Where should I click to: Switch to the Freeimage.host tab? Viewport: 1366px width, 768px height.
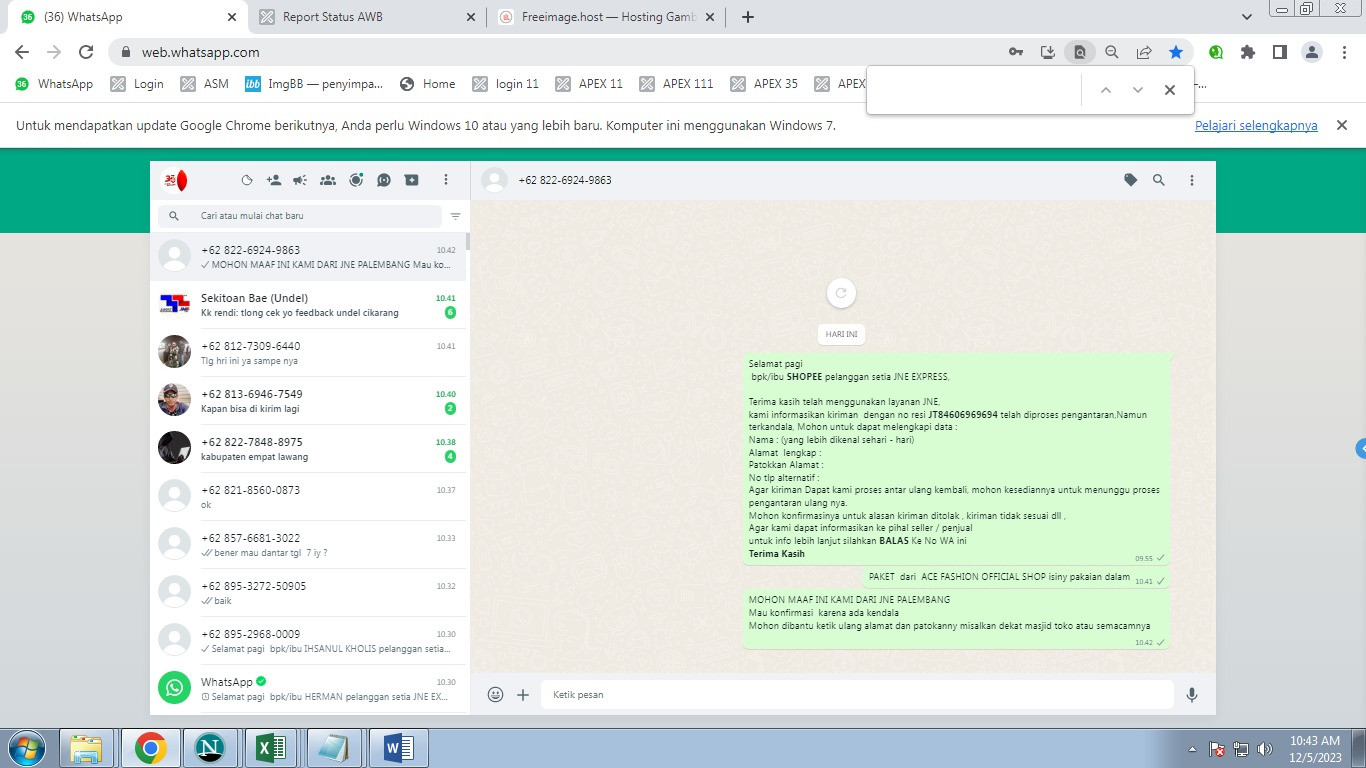coord(606,17)
